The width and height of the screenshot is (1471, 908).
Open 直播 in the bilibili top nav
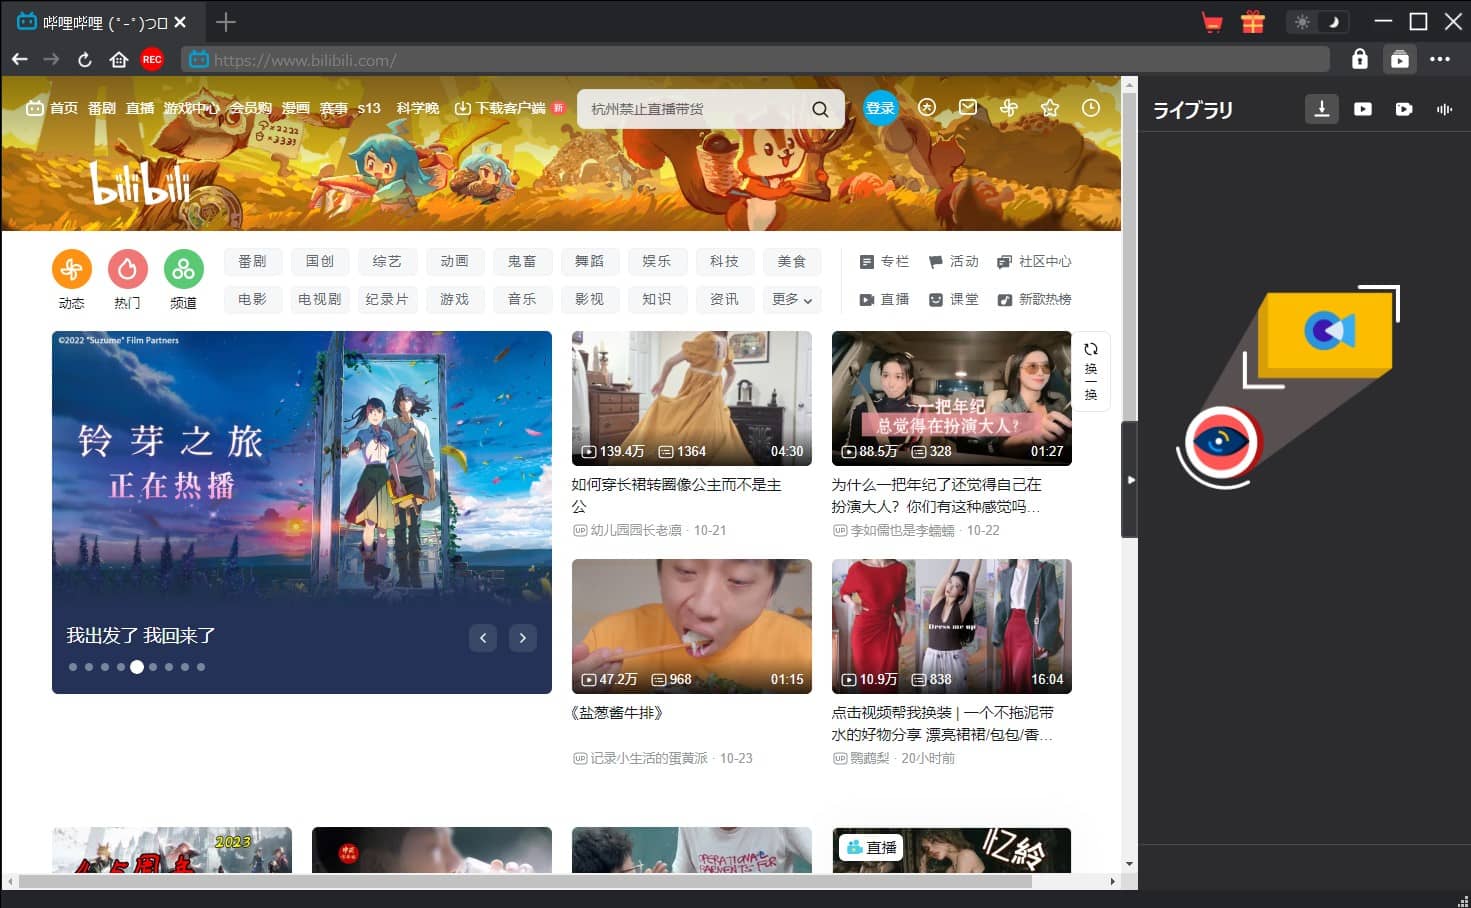140,108
